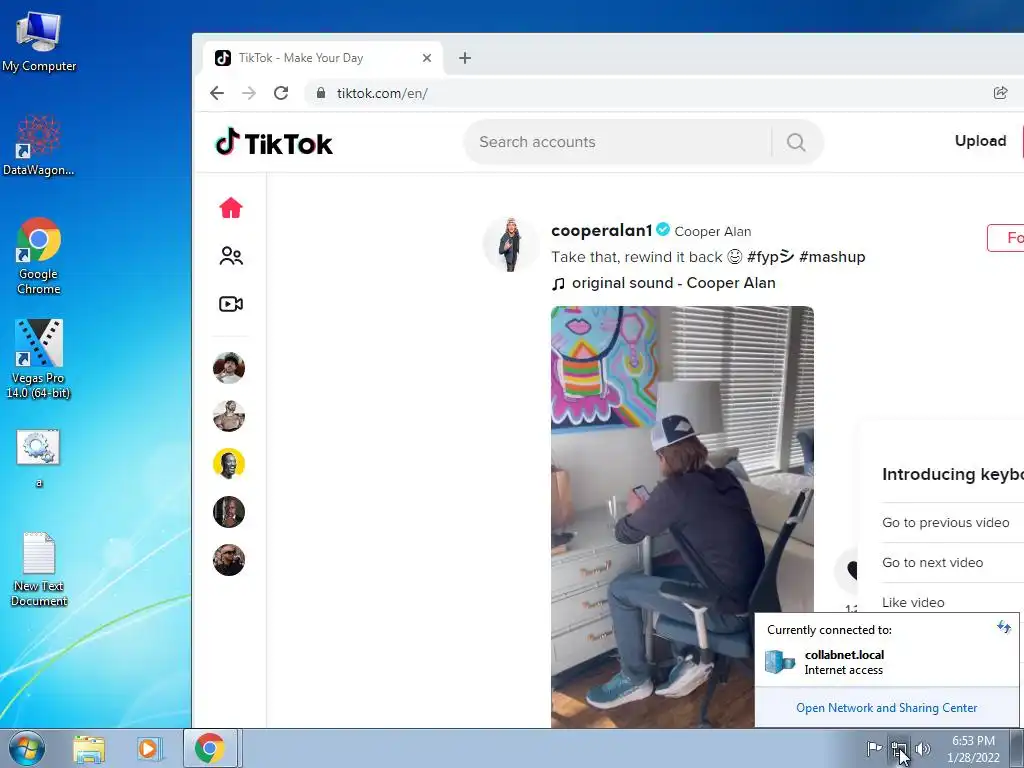
Task: Open fifth suggested account avatar in sidebar
Action: pos(229,560)
